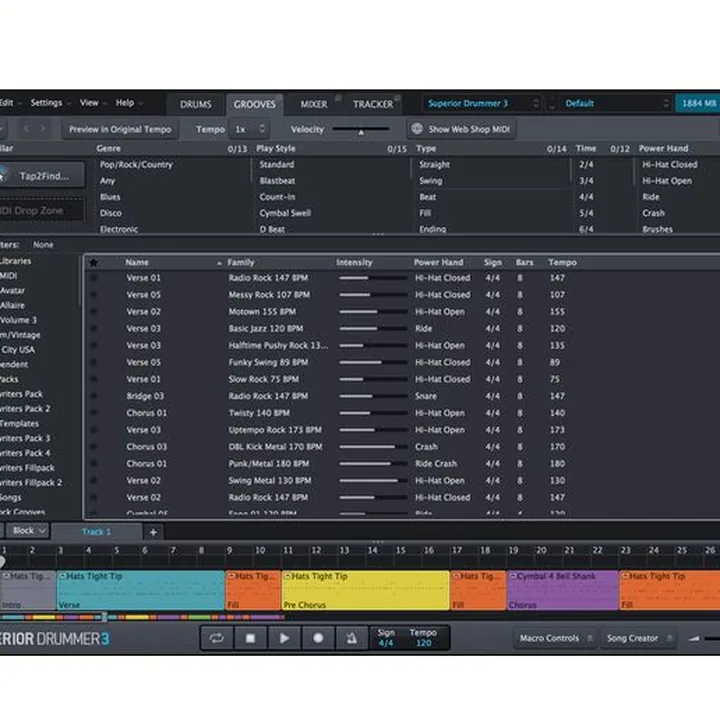720x720 pixels.
Task: Select the Track 1 tab
Action: click(x=96, y=532)
